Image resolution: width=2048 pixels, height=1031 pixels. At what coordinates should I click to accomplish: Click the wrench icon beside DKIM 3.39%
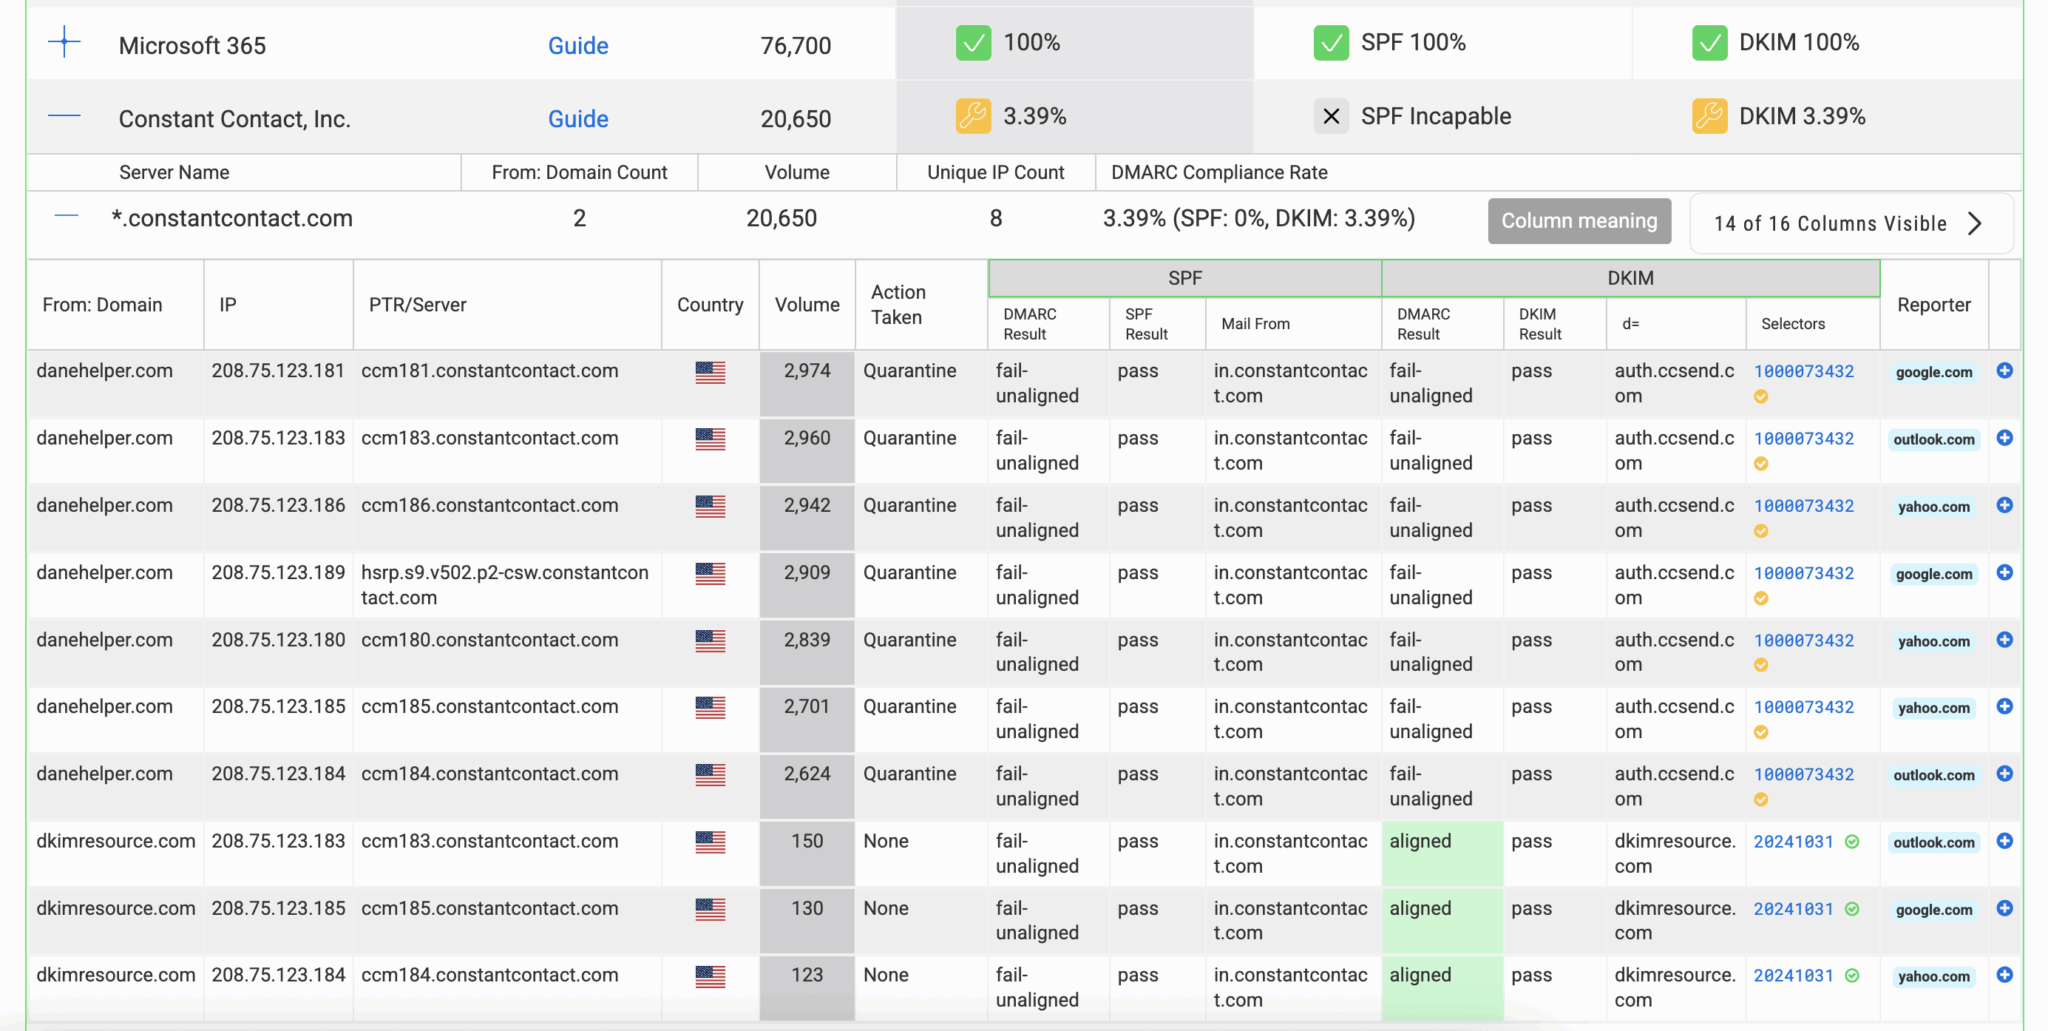pyautogui.click(x=1709, y=116)
